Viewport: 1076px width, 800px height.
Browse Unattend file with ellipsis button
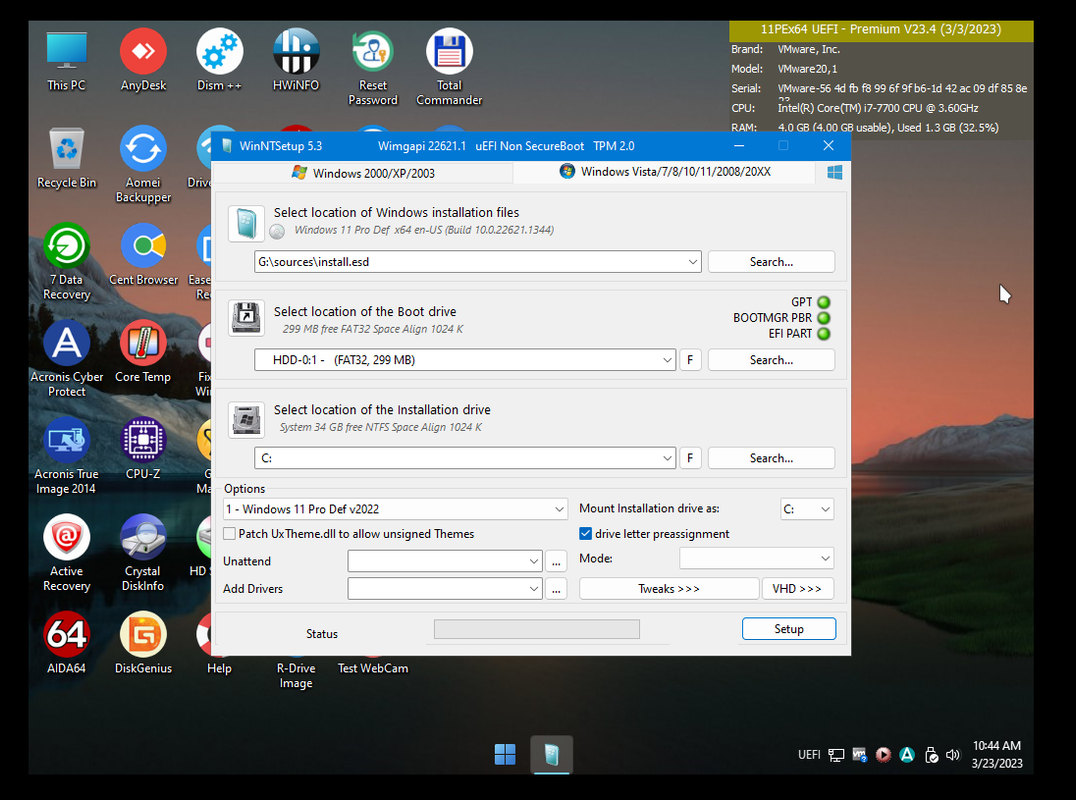[556, 561]
